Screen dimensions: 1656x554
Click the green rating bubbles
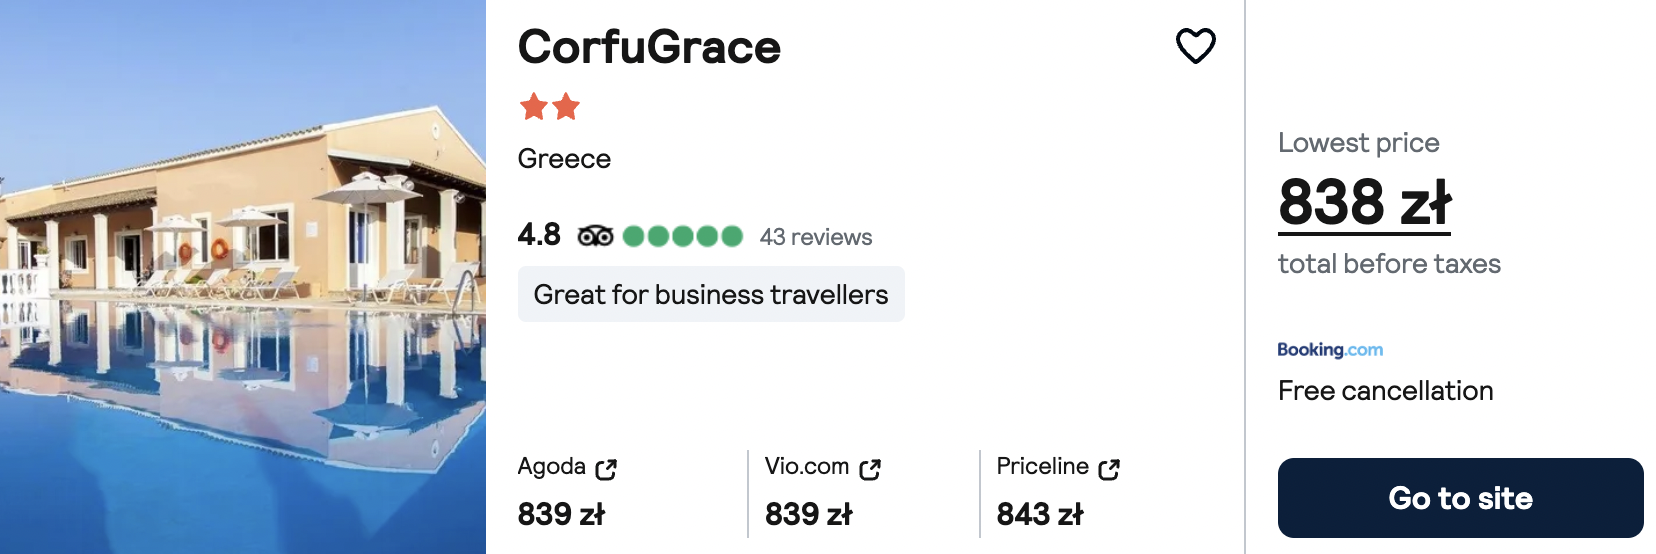click(x=683, y=236)
